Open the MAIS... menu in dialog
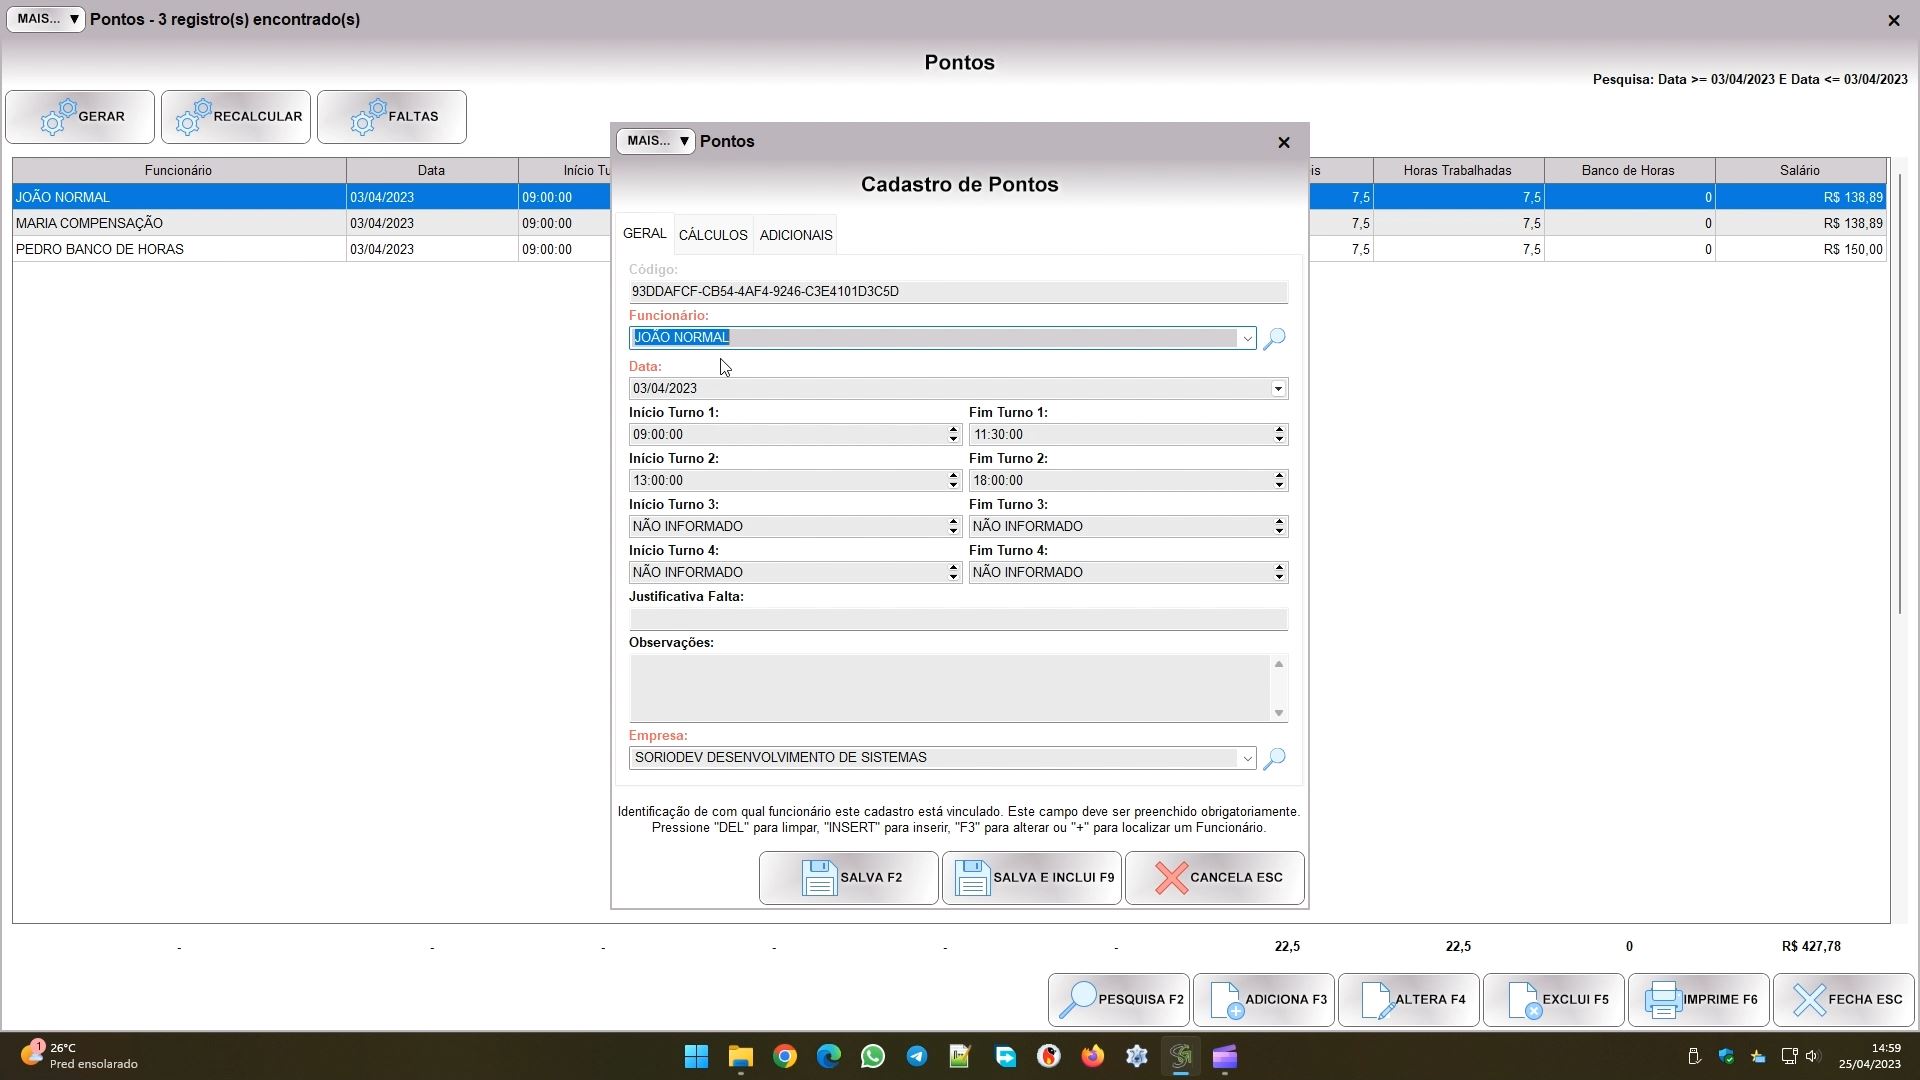The height and width of the screenshot is (1080, 1920). click(x=656, y=142)
